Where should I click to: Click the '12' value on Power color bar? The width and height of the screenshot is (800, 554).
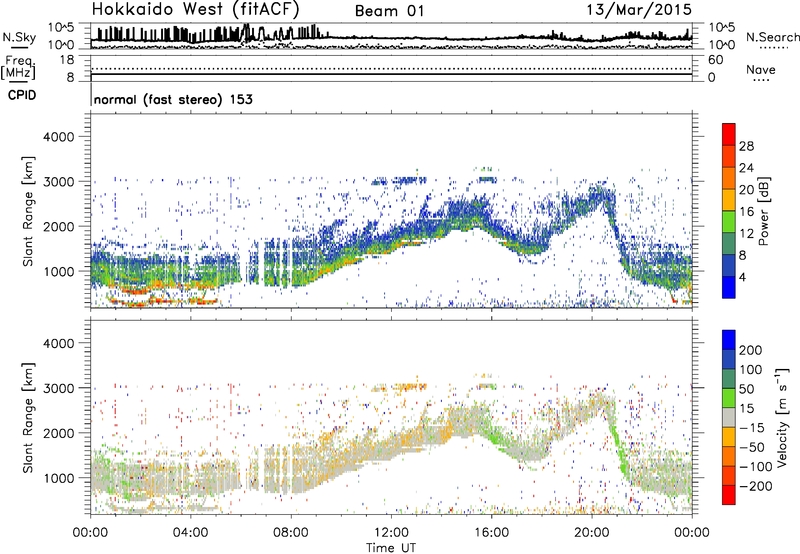[x=746, y=234]
